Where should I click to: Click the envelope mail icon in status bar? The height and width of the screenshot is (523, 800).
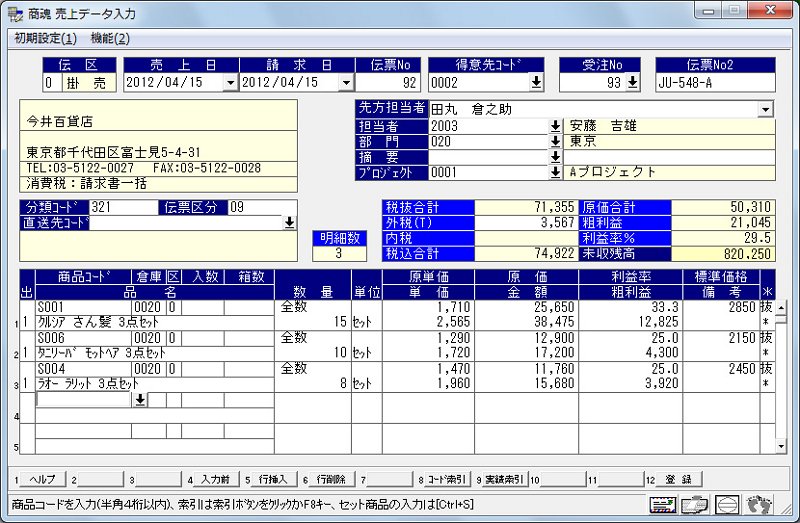click(662, 505)
